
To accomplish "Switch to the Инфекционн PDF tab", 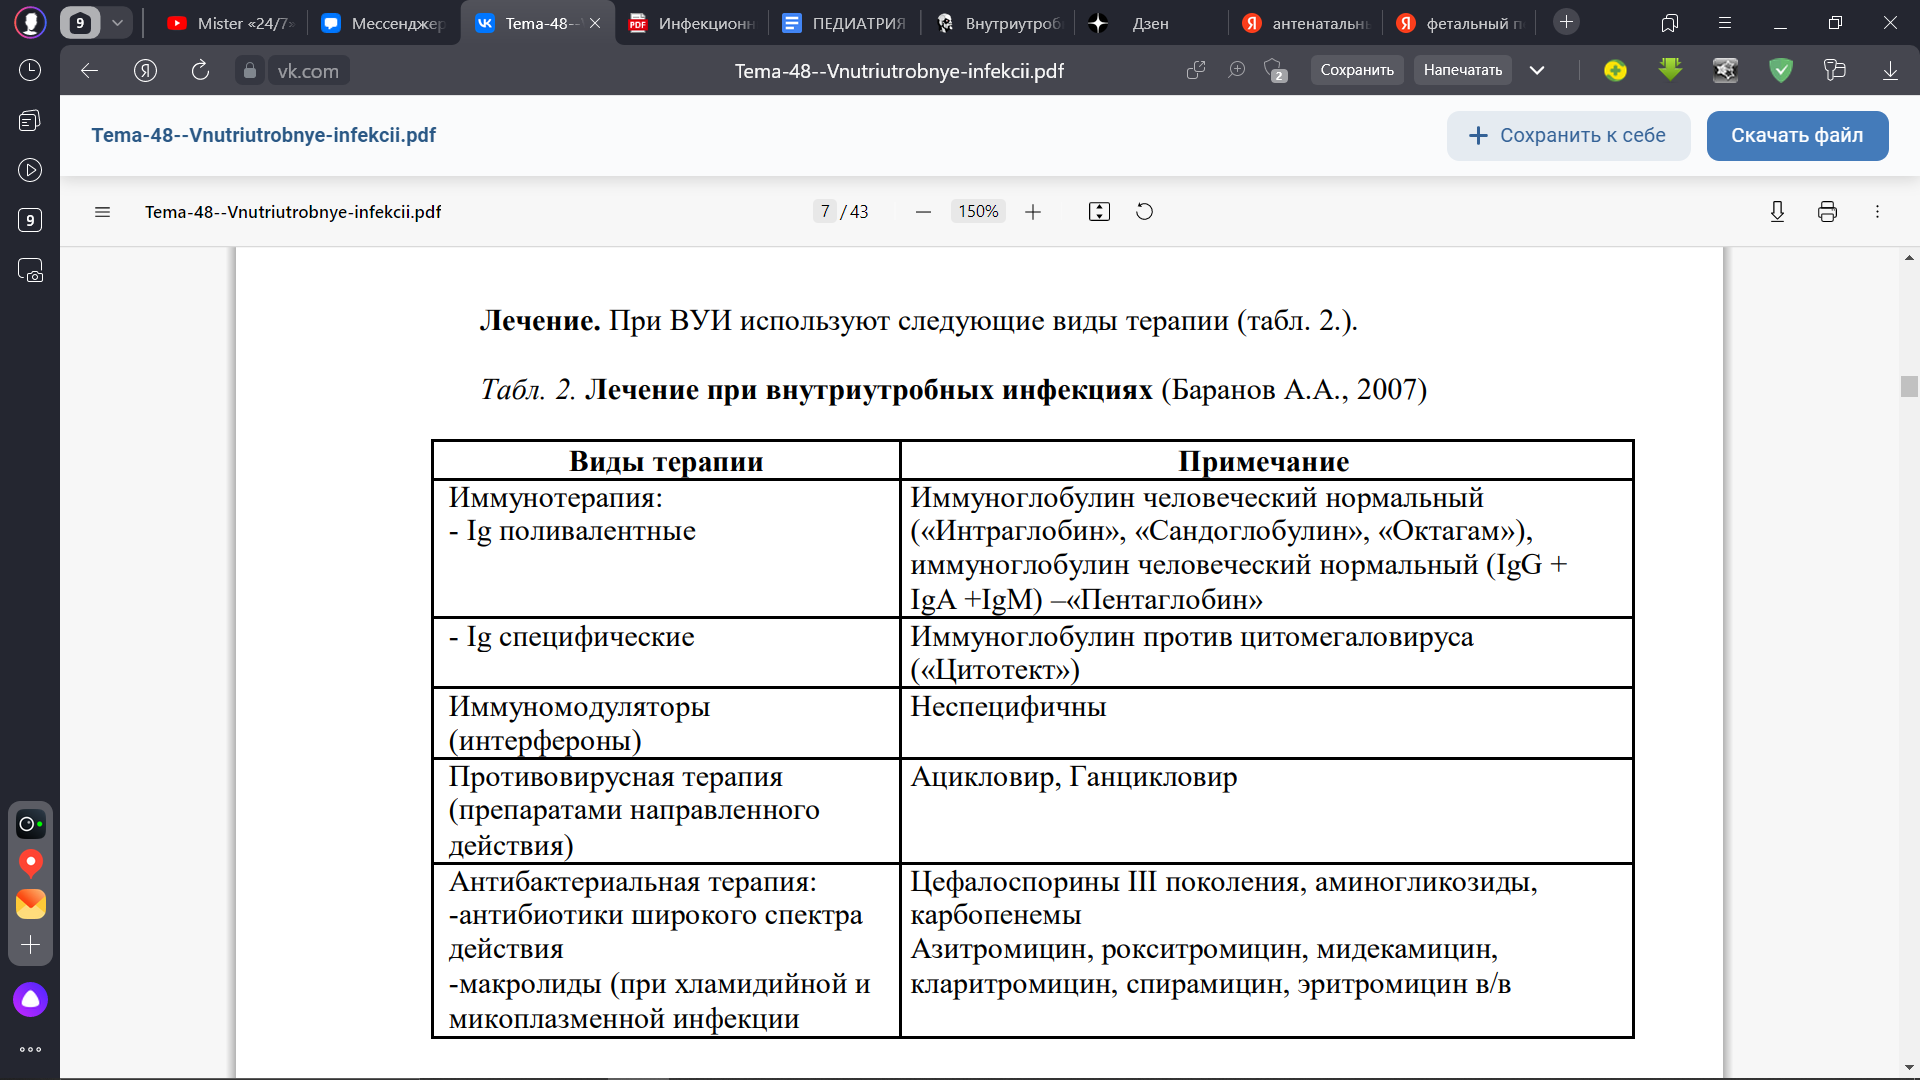I will coord(691,23).
